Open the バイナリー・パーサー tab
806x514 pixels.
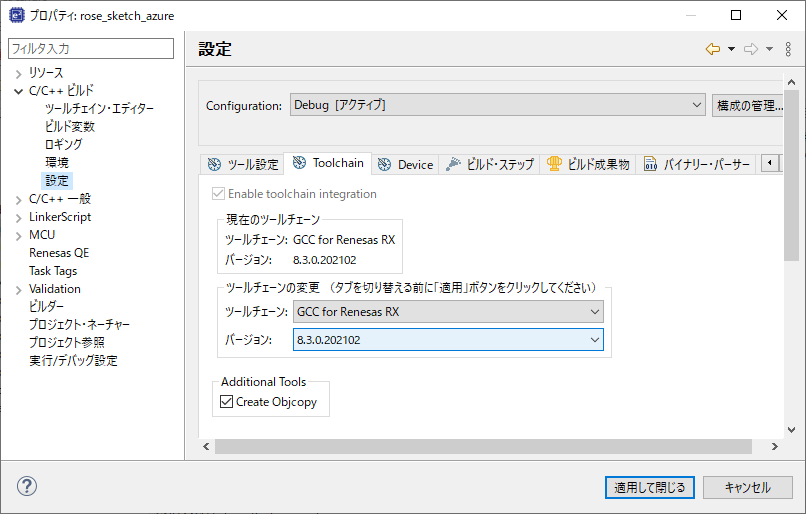coord(697,164)
